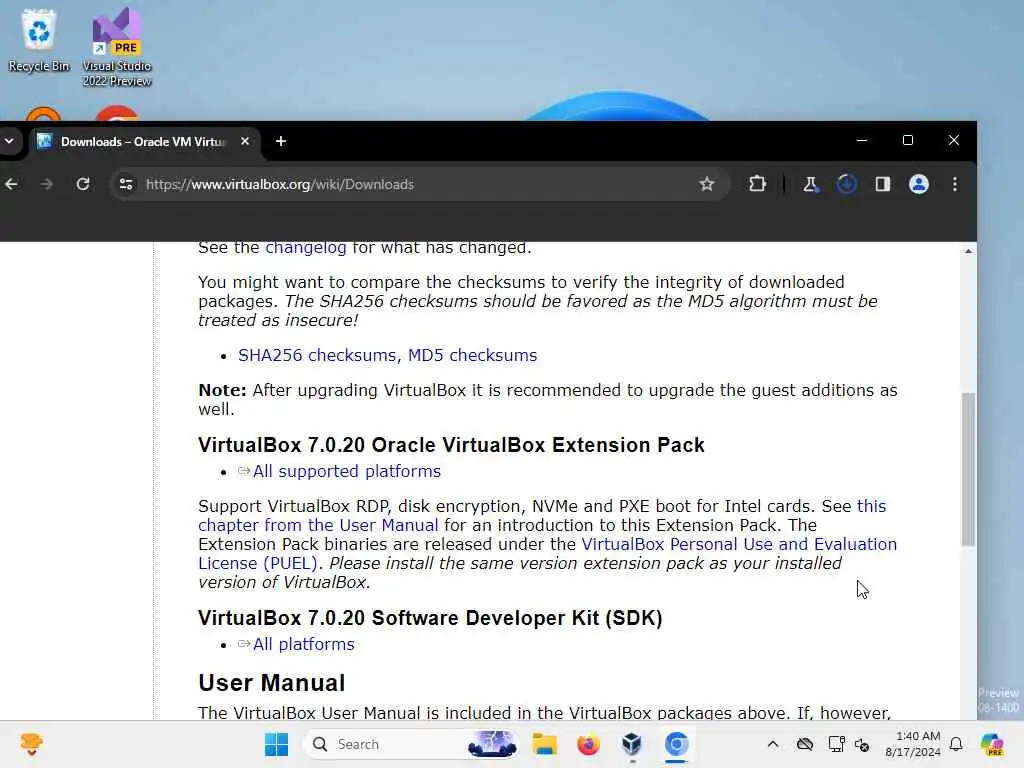Download the SDK for All platforms

[304, 645]
